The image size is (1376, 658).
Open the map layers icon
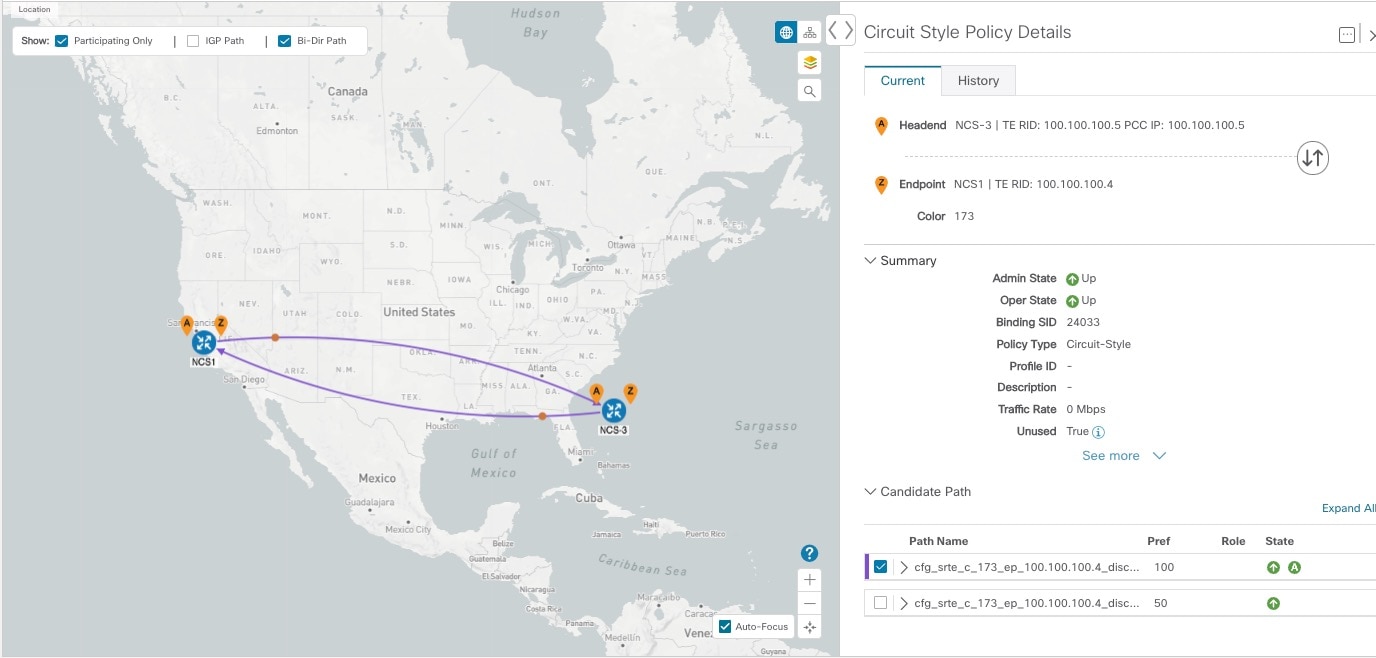pyautogui.click(x=810, y=63)
